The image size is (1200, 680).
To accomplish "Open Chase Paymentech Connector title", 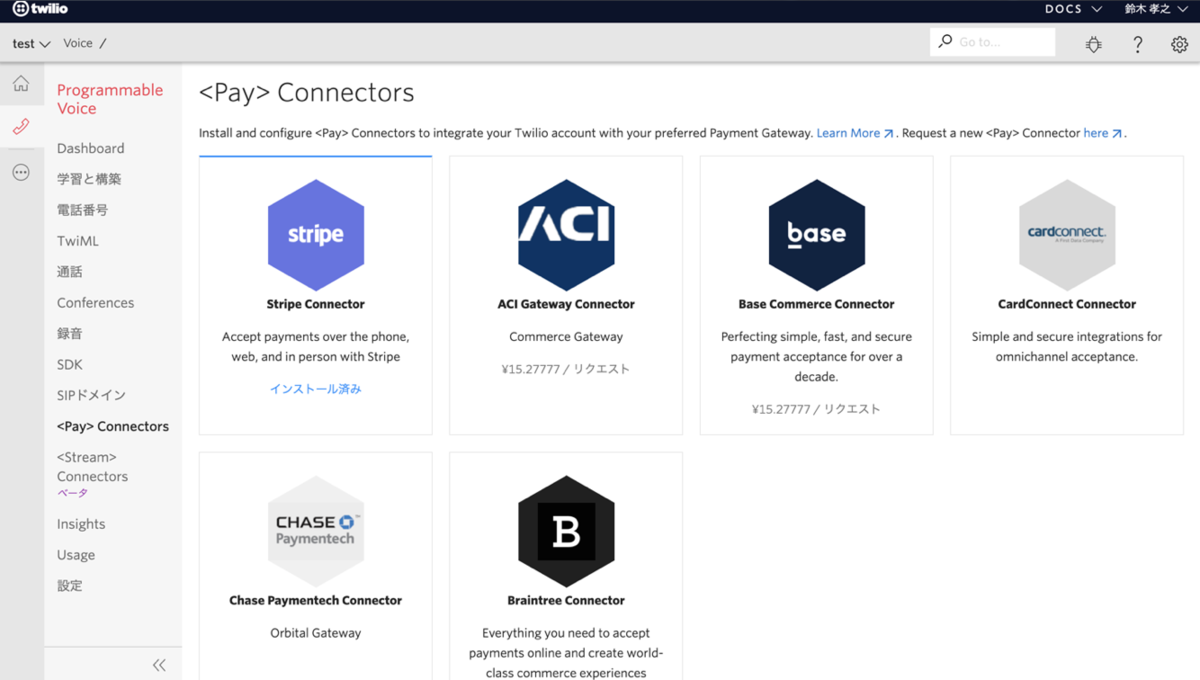I will (316, 601).
